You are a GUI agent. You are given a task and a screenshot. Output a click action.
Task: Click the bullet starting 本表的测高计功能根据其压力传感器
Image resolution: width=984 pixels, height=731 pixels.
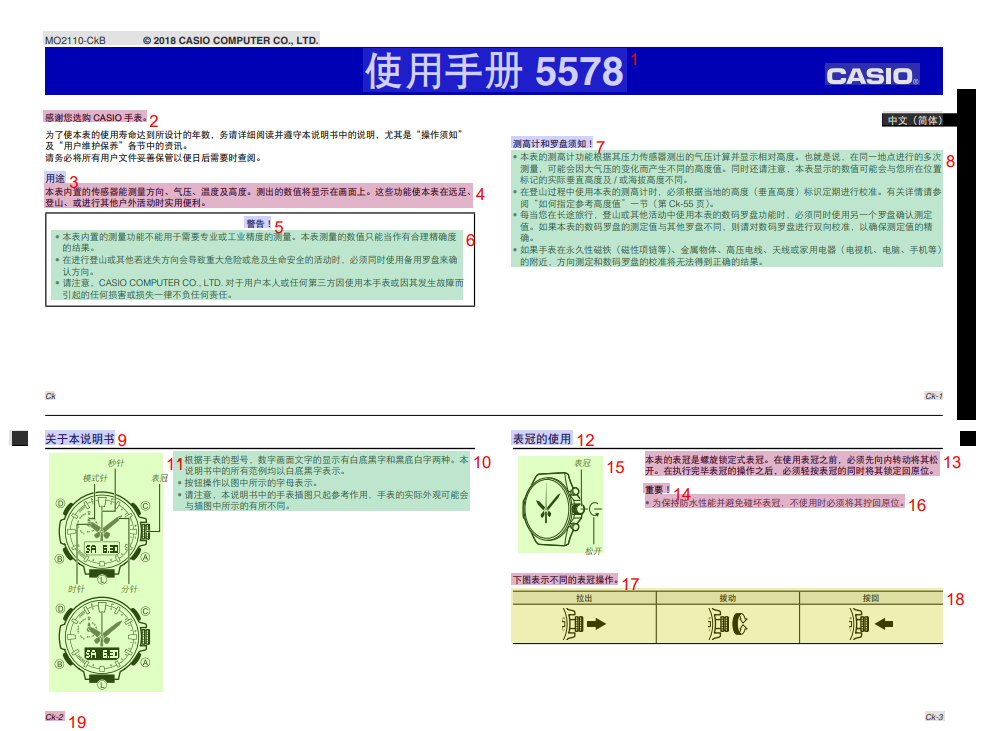(727, 168)
